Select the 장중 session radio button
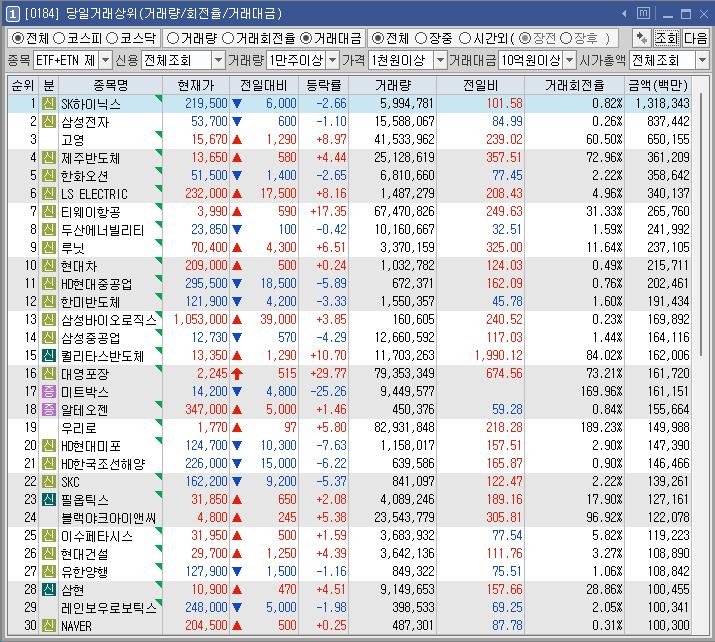This screenshot has width=715, height=642. pos(421,38)
